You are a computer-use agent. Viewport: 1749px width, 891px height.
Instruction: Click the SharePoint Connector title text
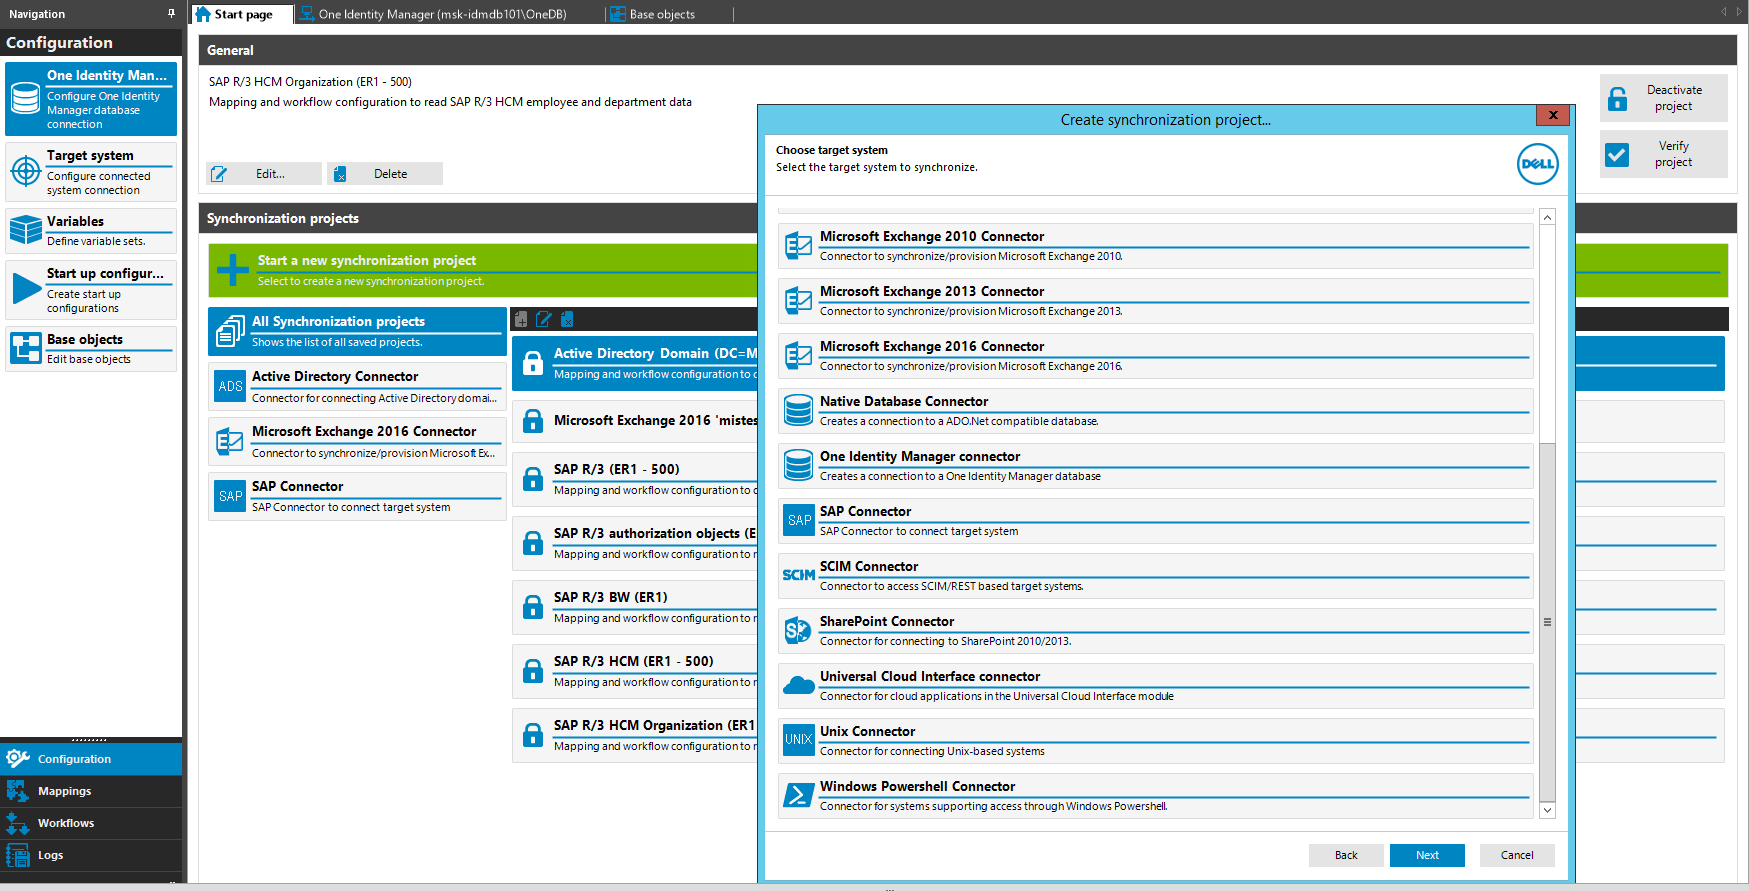click(x=887, y=621)
